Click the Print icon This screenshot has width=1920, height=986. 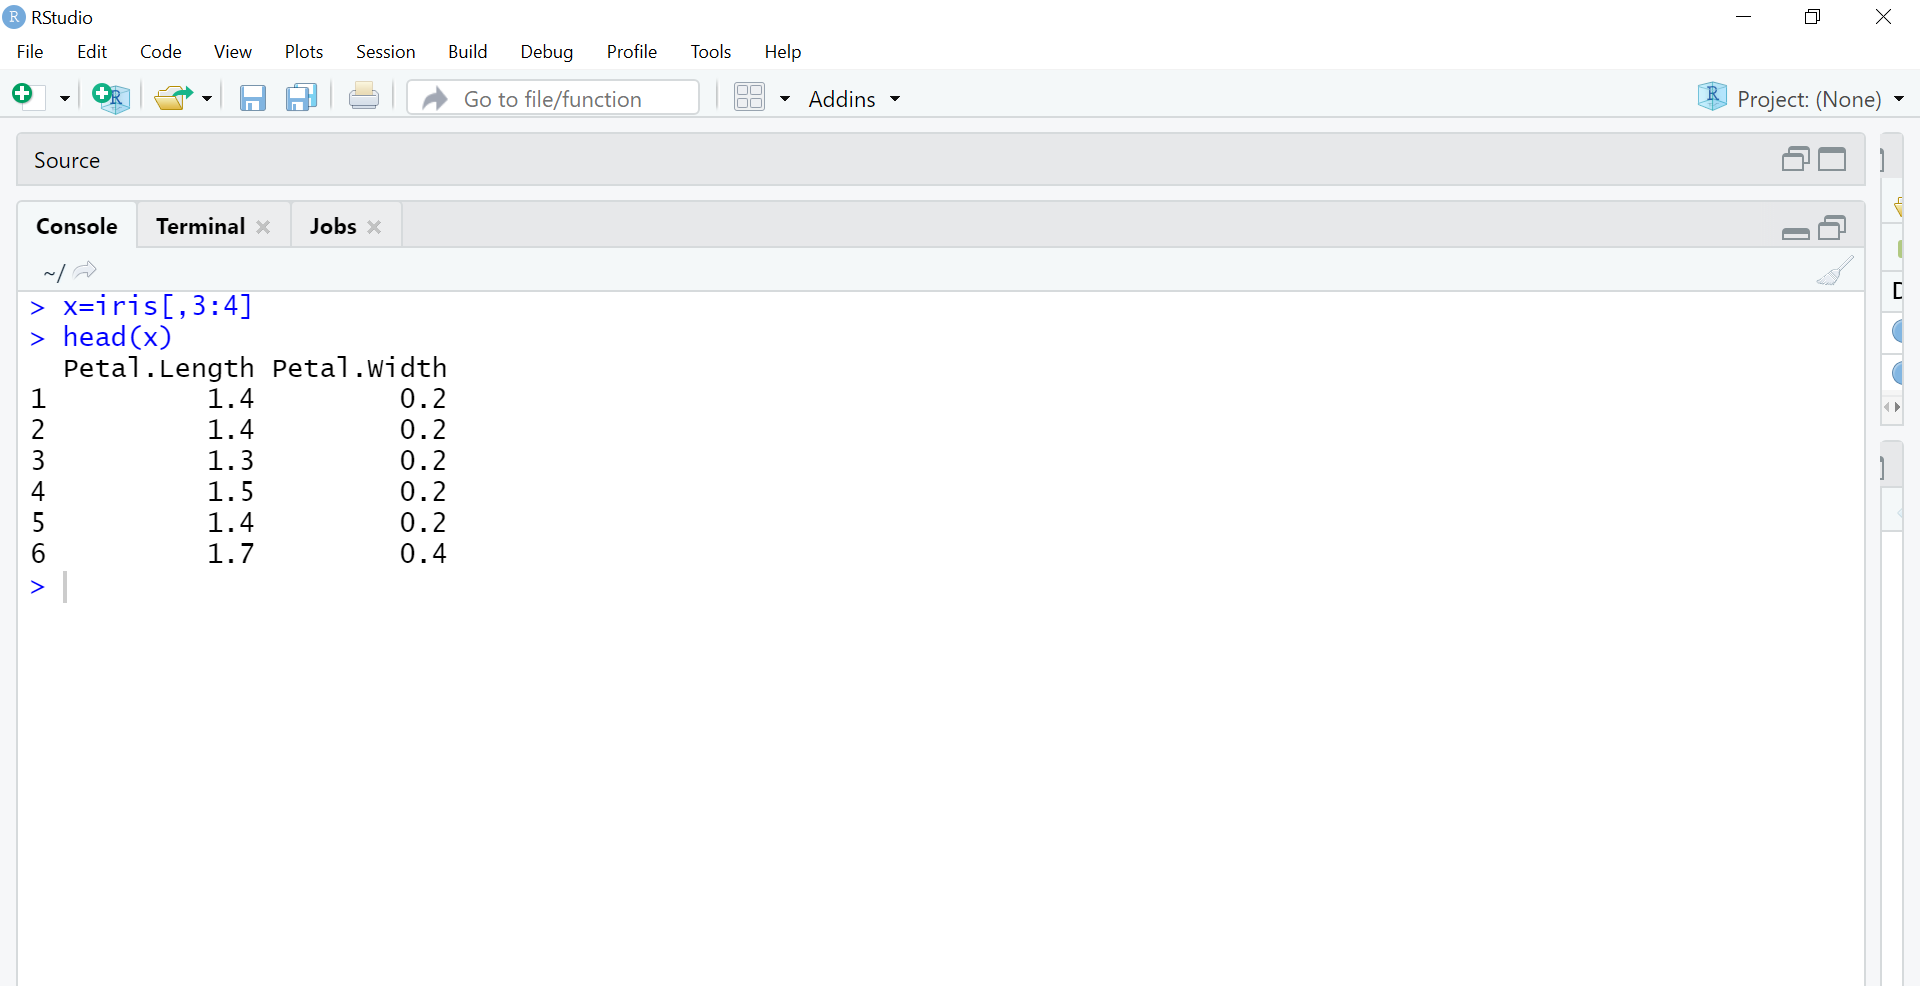364,97
